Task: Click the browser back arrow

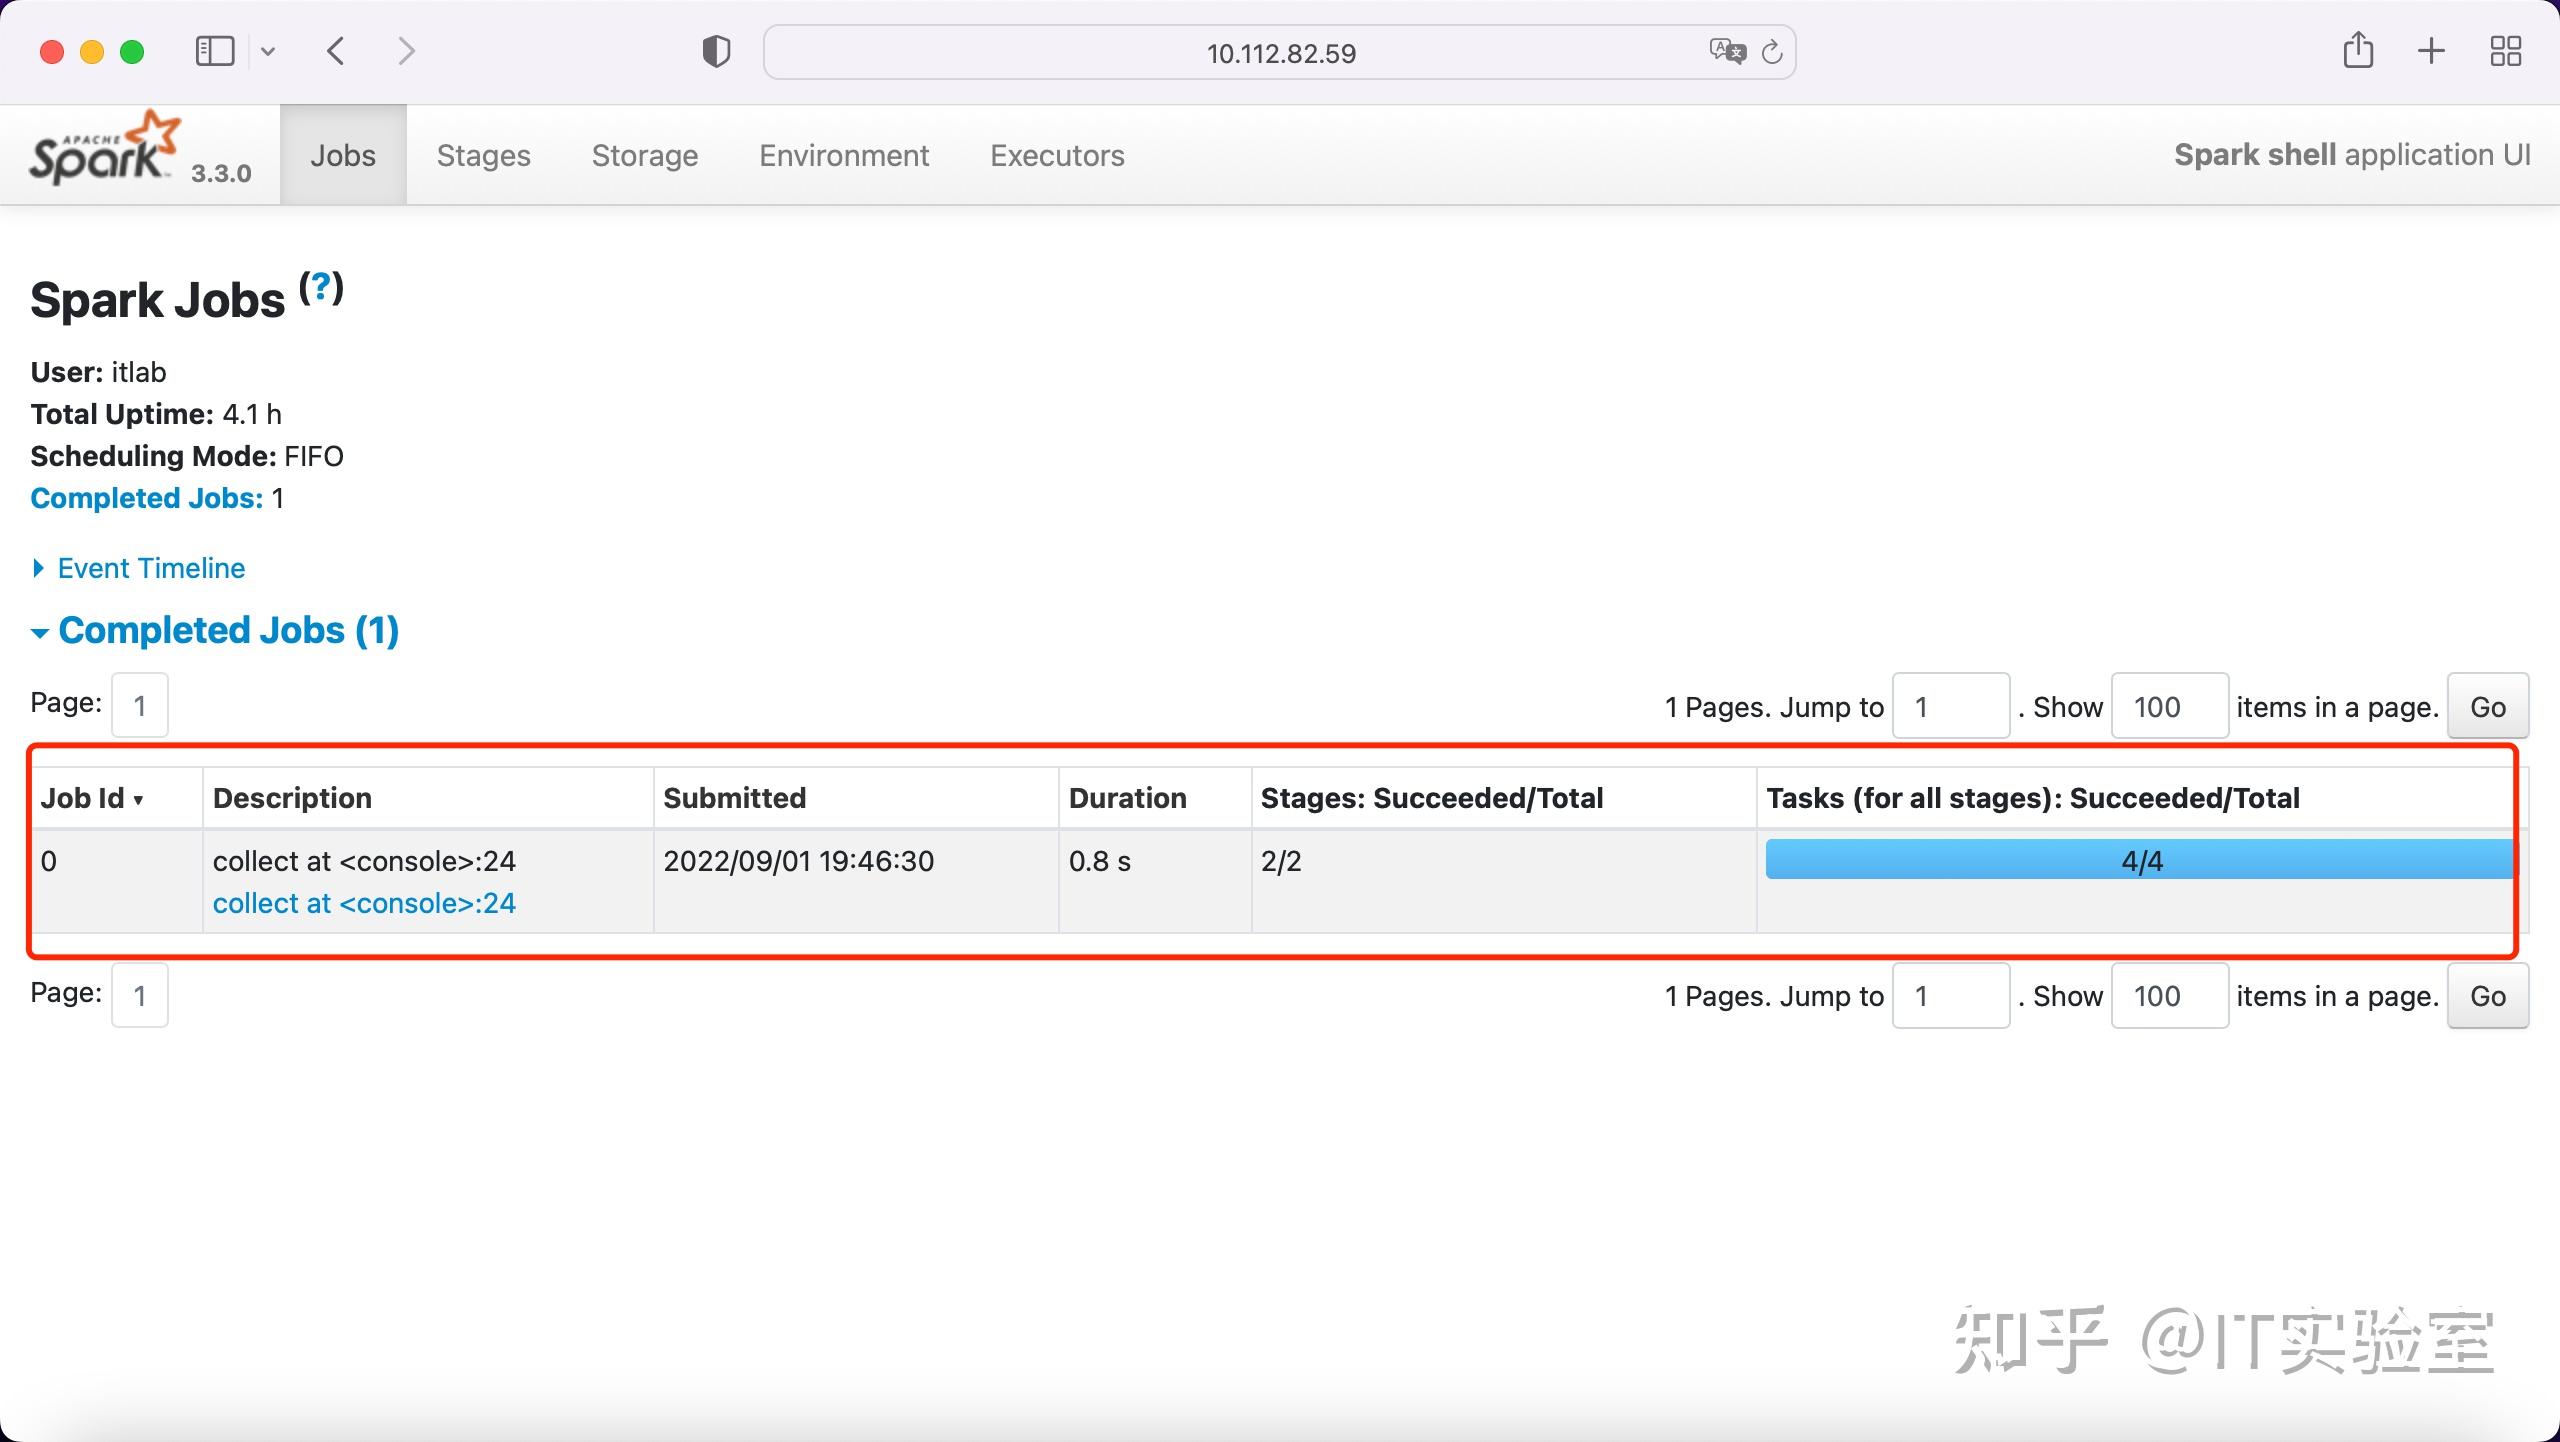Action: (x=336, y=51)
